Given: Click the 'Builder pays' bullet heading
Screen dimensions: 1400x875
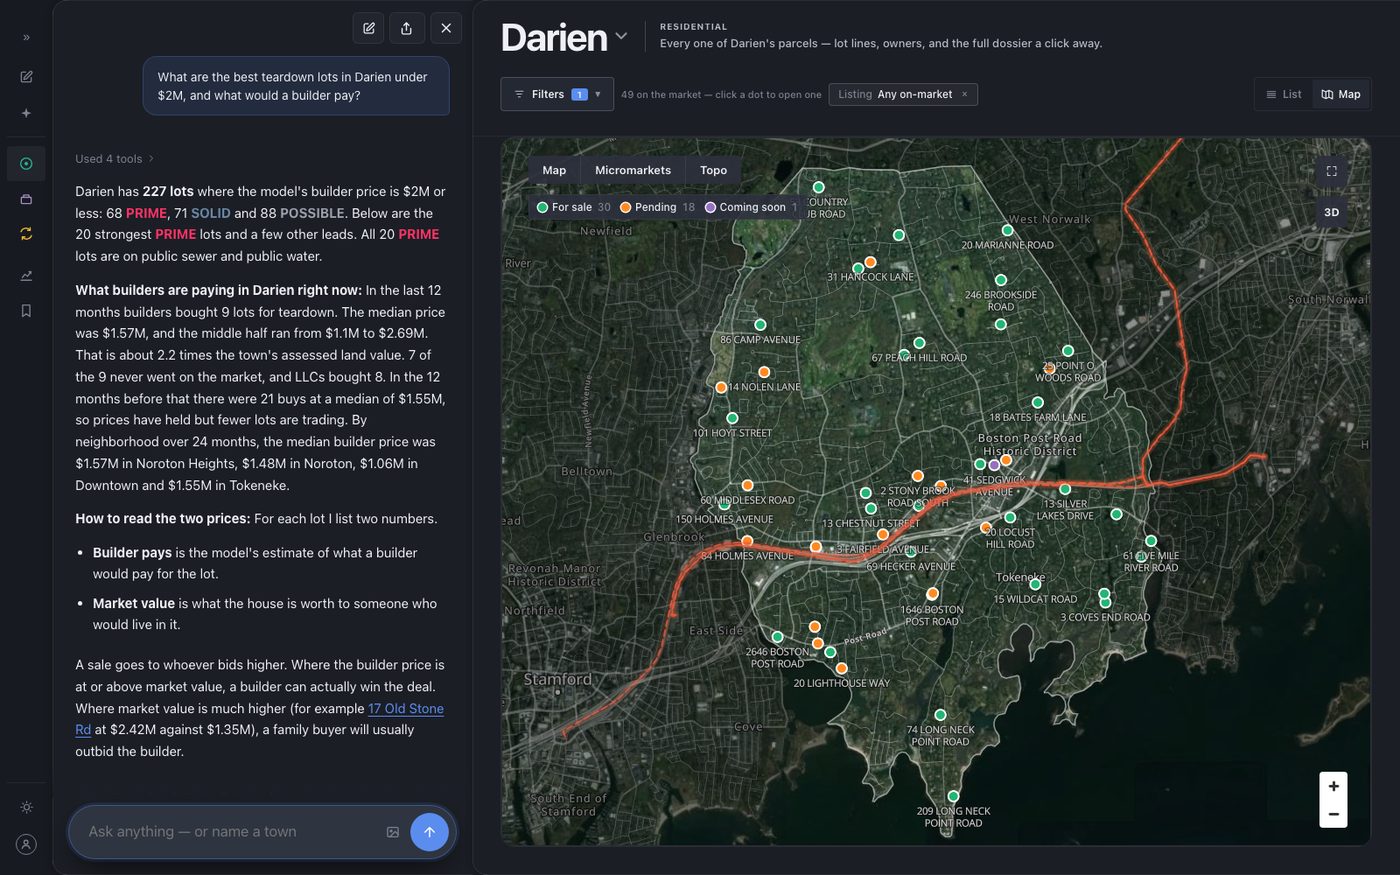Looking at the screenshot, I should pyautogui.click(x=132, y=552).
